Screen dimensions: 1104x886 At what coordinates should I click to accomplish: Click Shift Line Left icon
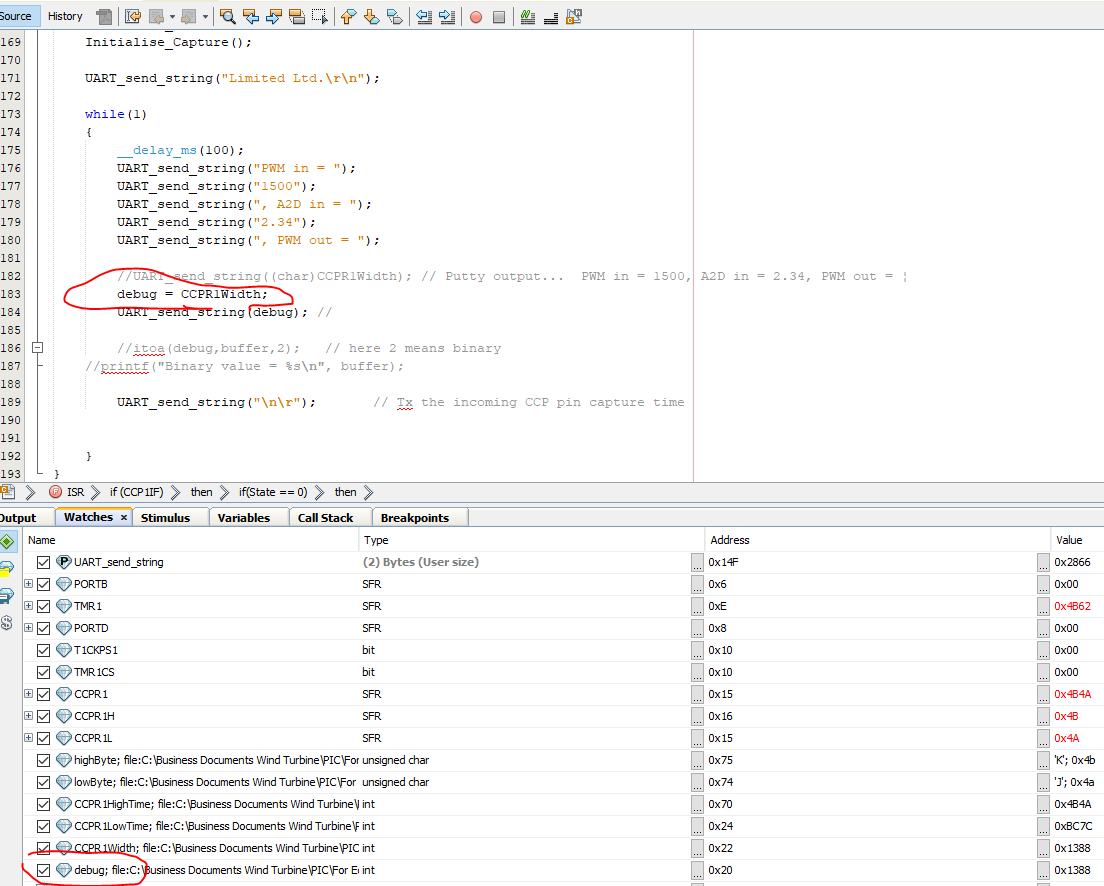click(x=424, y=16)
